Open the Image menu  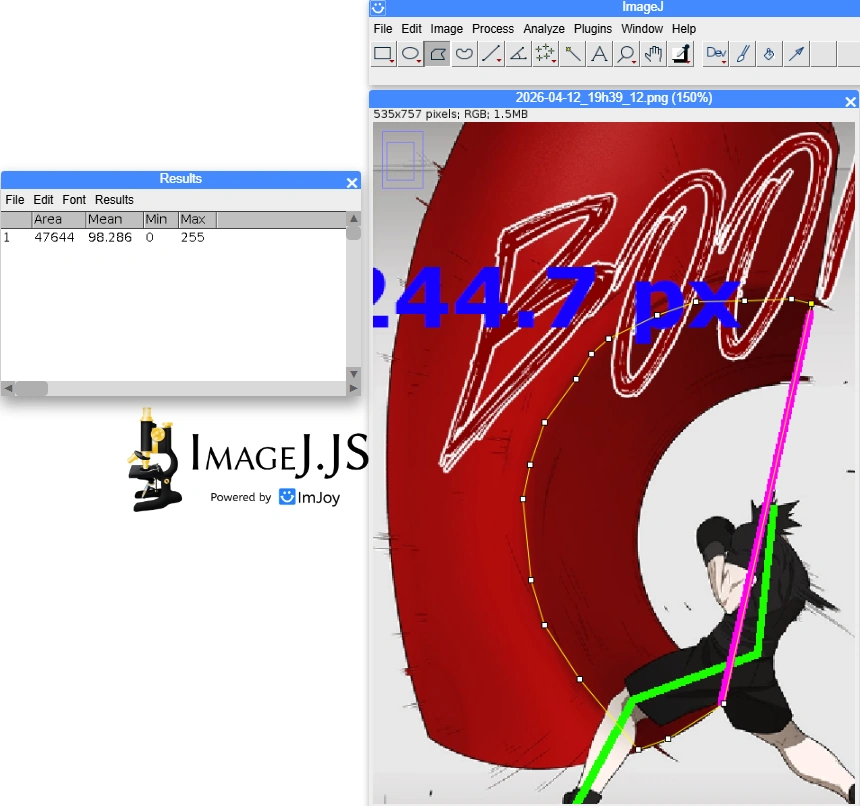pyautogui.click(x=446, y=29)
